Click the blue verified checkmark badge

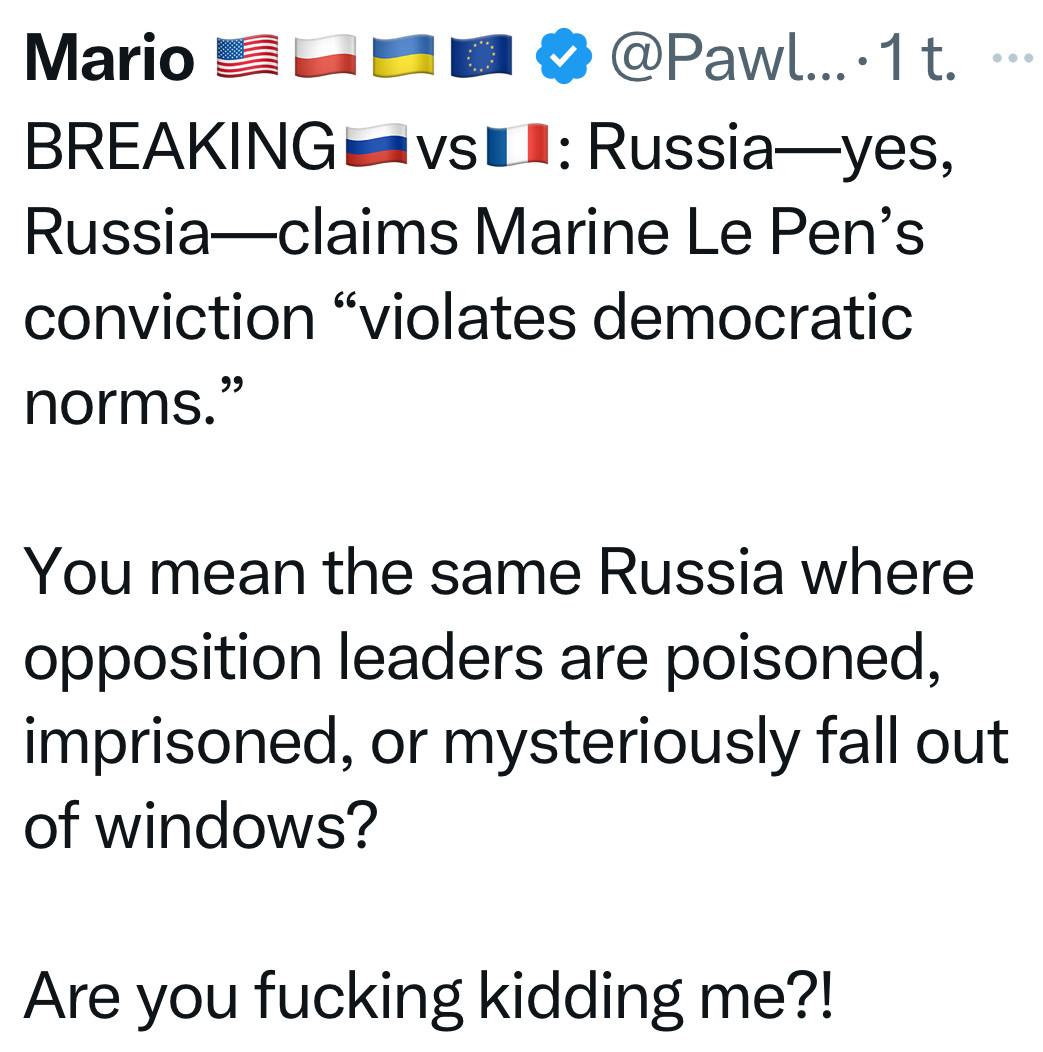click(x=563, y=56)
